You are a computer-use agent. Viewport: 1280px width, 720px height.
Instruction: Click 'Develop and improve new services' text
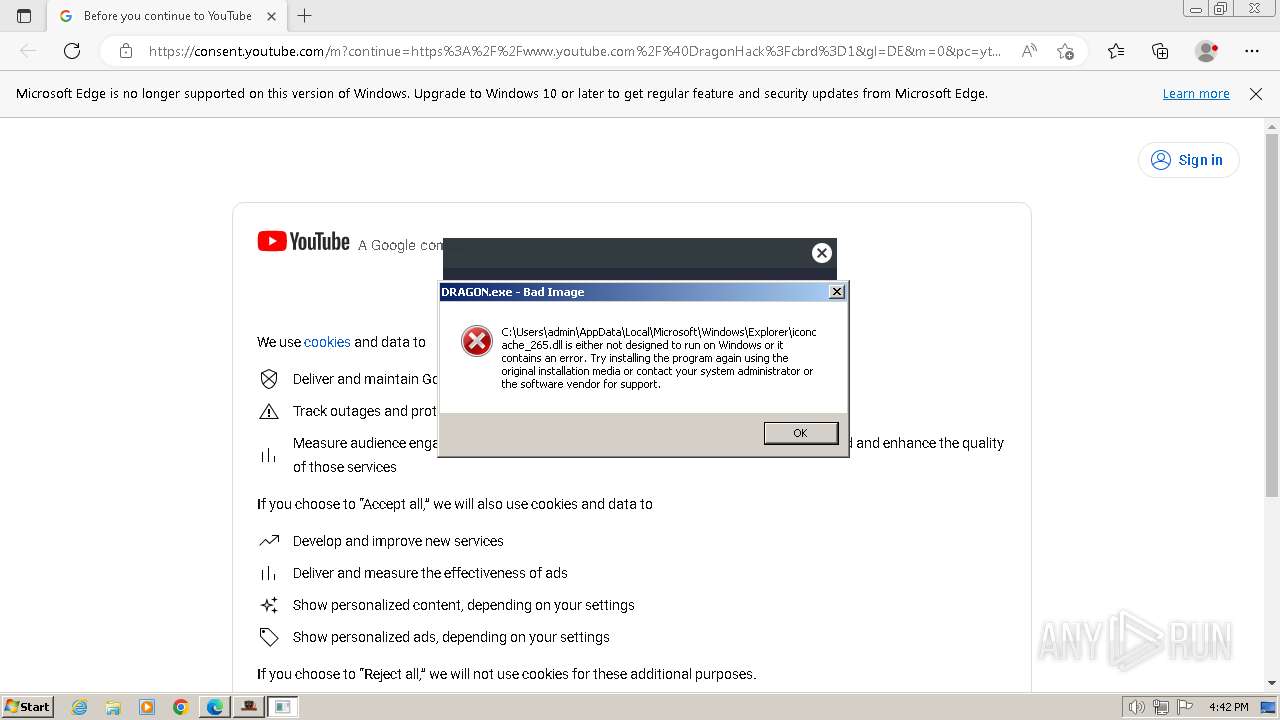pos(398,541)
